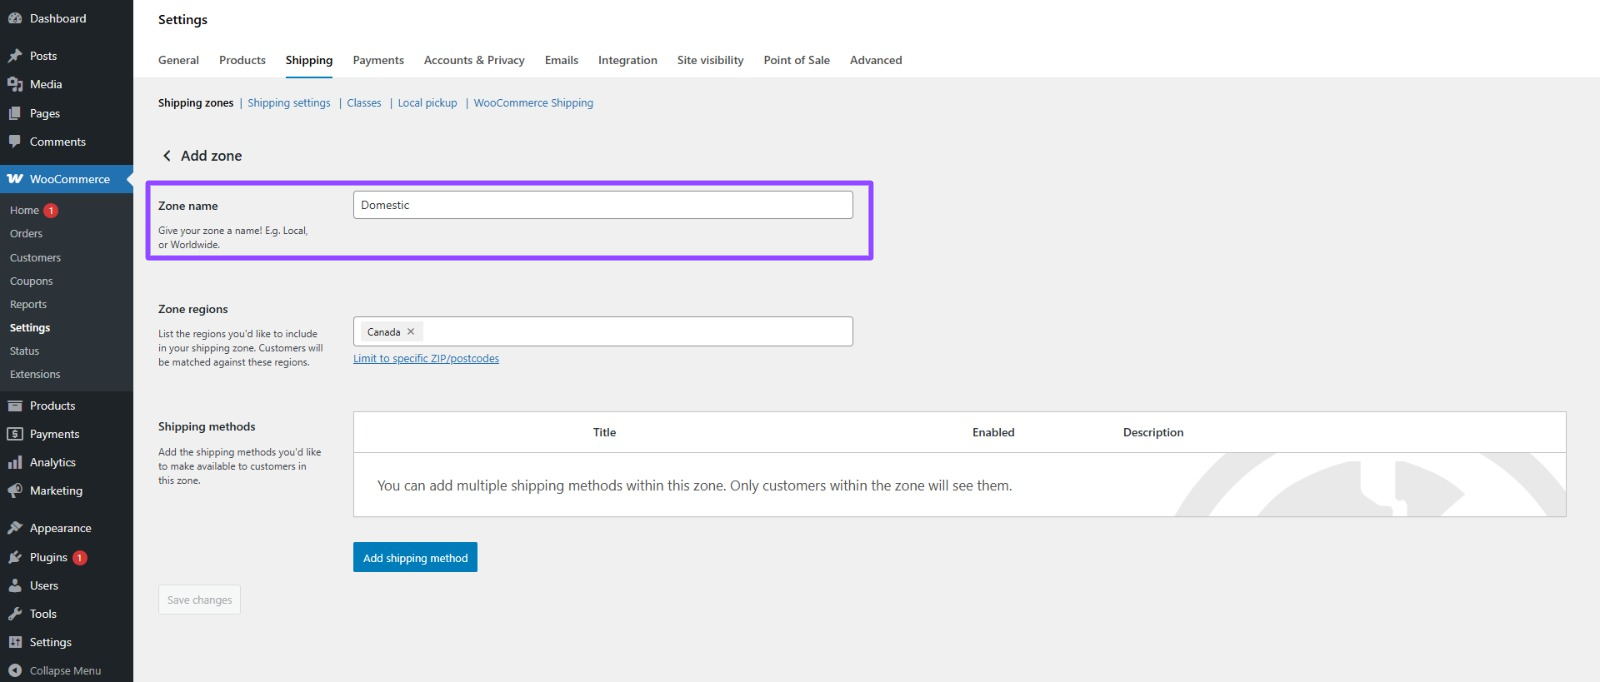This screenshot has height=682, width=1600.
Task: Click the Products box icon in sidebar
Action: (x=15, y=406)
